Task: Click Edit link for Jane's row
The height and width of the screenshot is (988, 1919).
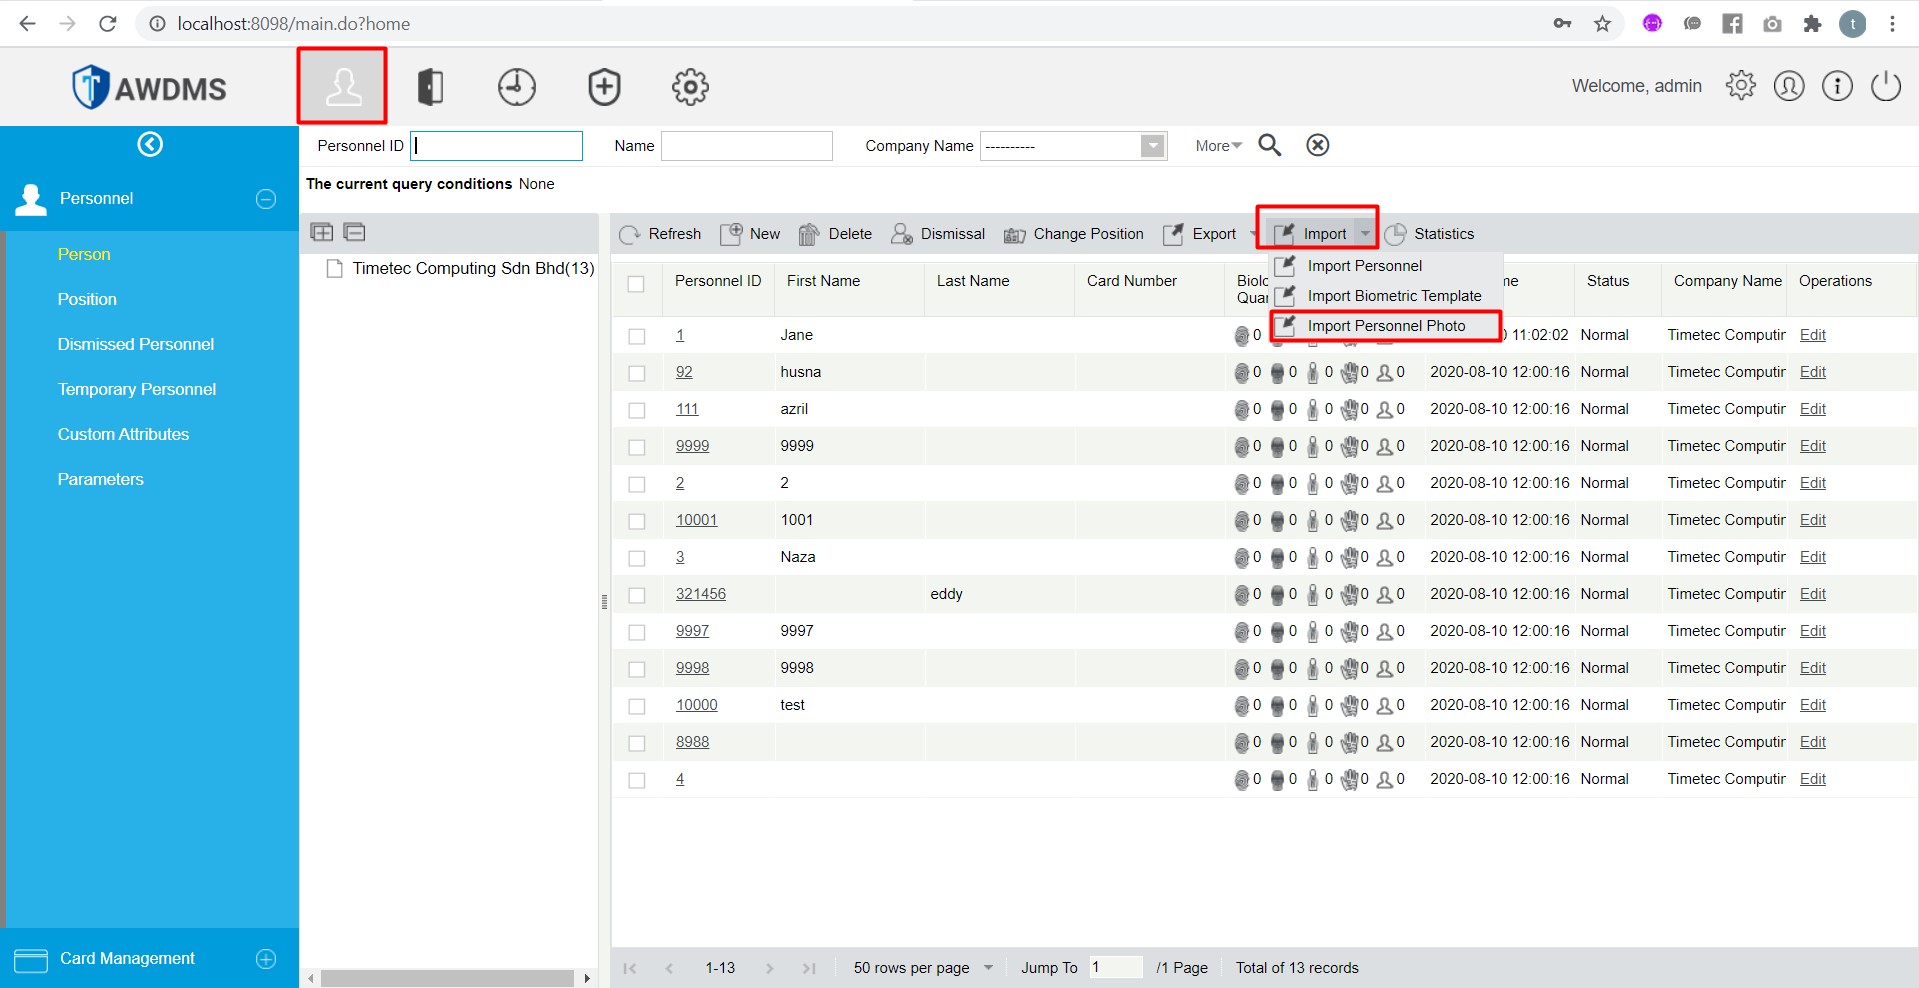Action: pos(1812,335)
